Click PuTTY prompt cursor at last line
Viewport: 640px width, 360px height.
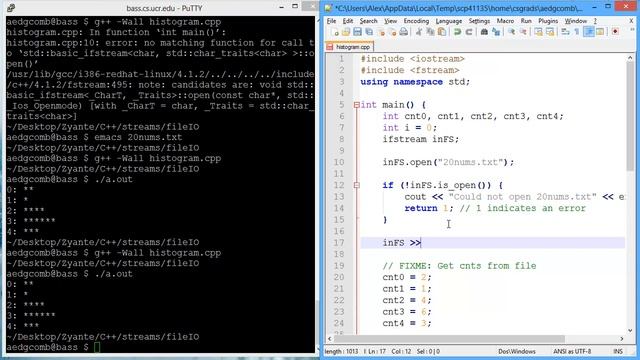pos(97,347)
